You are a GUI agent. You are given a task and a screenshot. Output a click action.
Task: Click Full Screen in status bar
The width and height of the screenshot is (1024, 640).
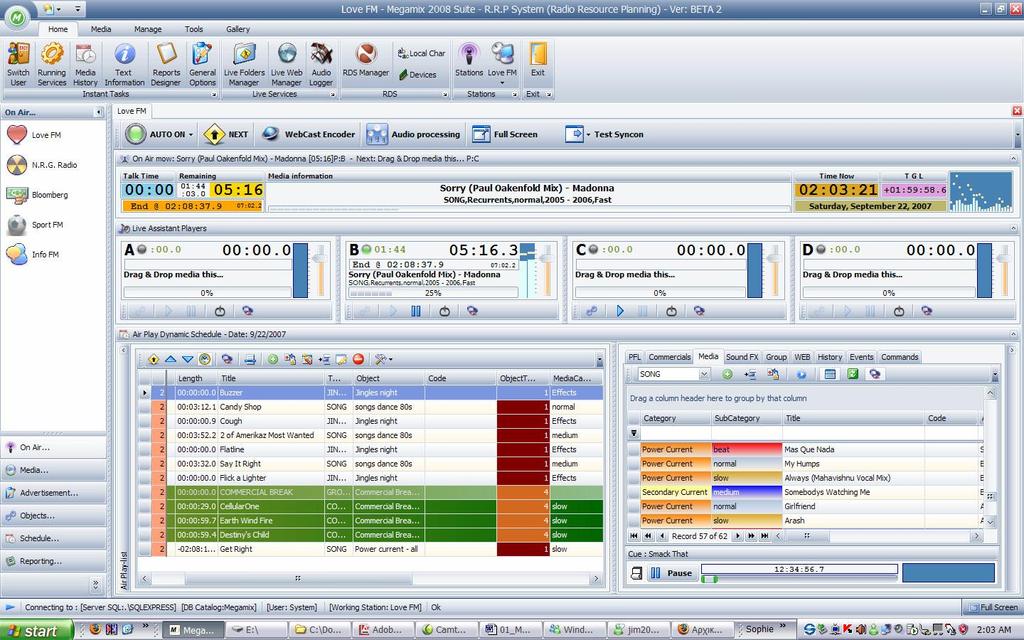[993, 607]
